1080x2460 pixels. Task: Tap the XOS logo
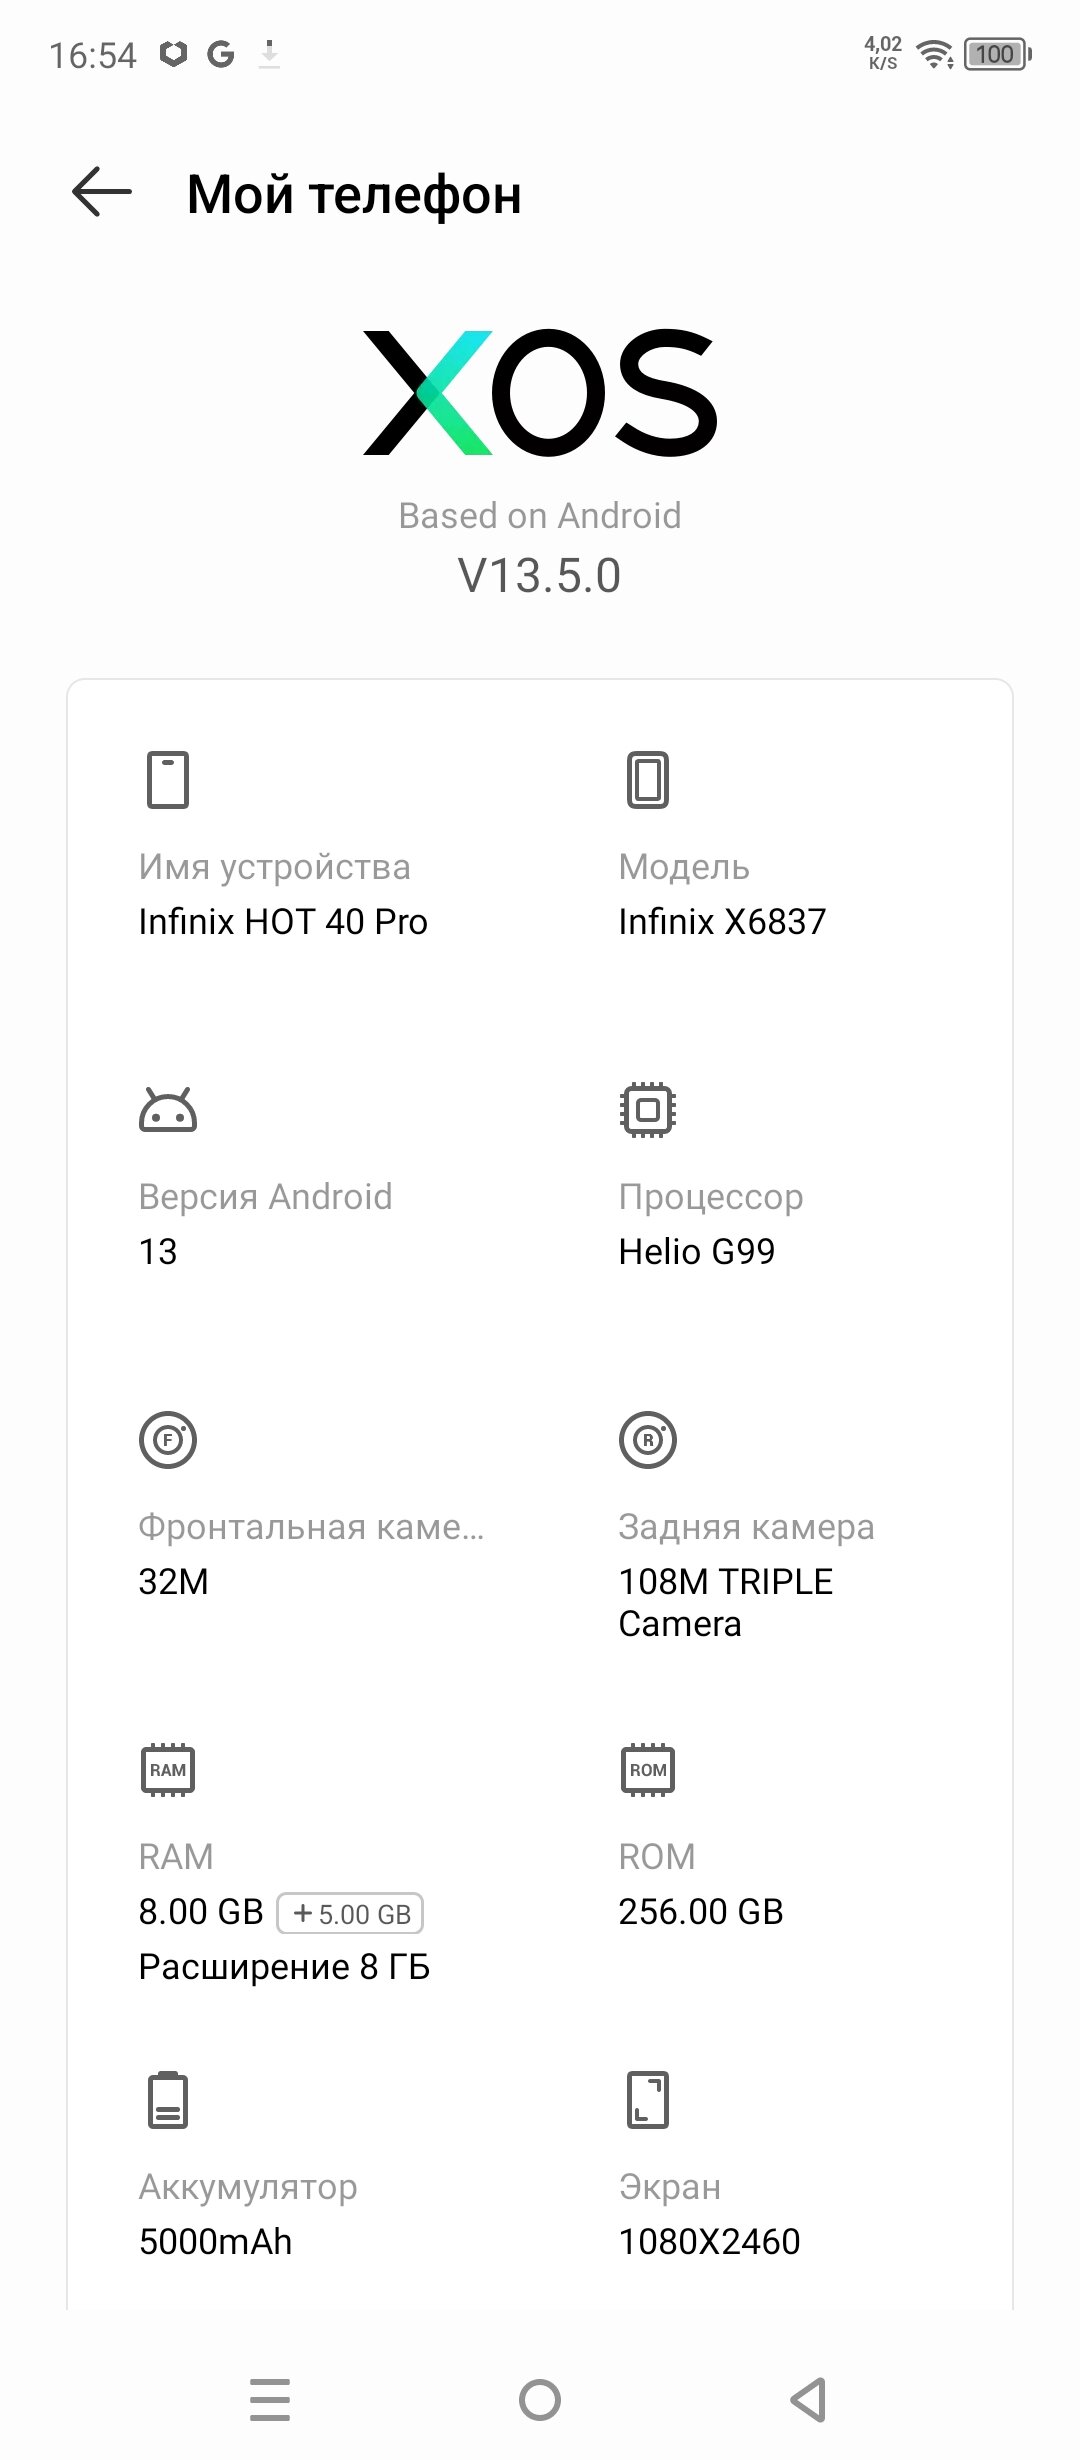[540, 393]
